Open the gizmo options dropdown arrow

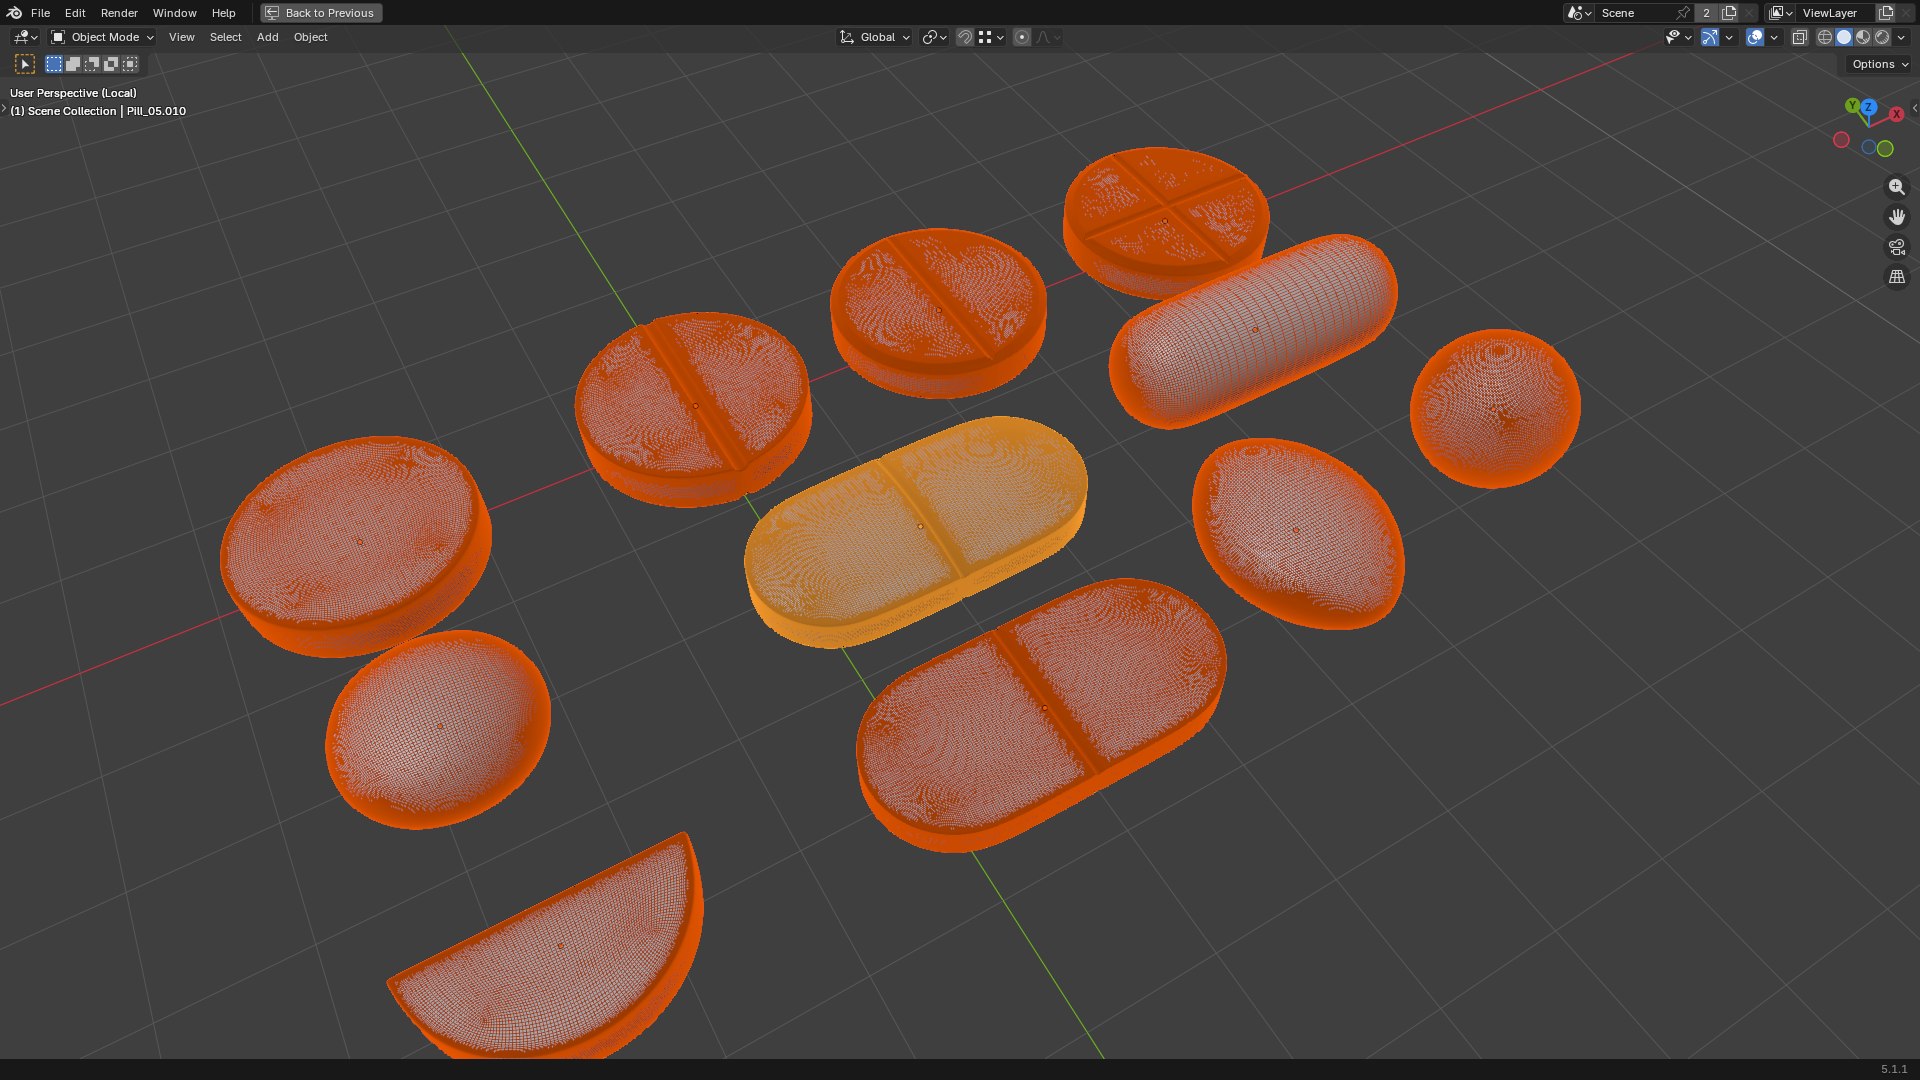pos(1729,37)
